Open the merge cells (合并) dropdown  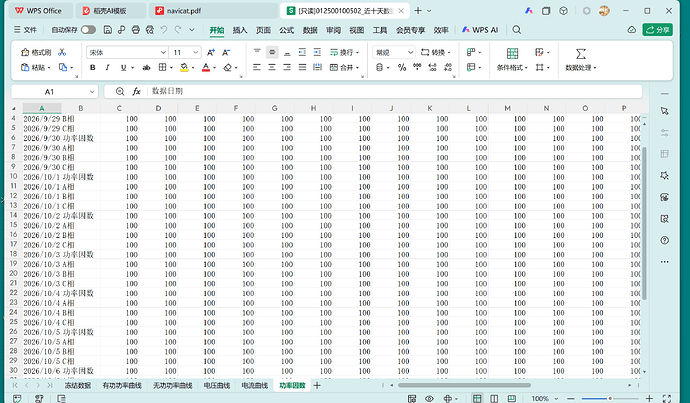344,67
